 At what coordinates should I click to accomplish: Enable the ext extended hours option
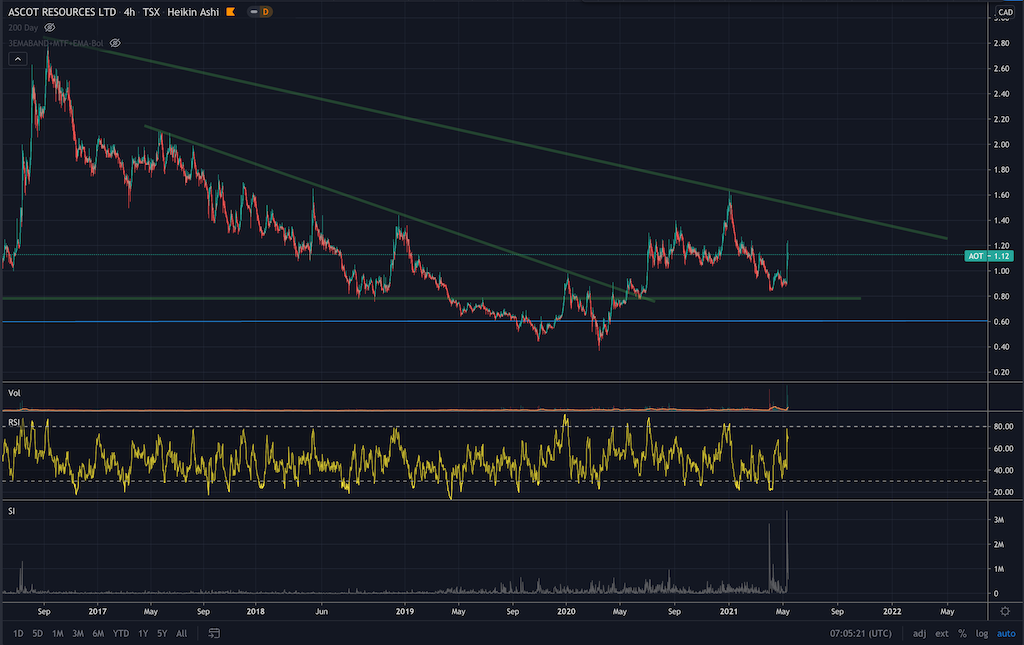coord(942,633)
